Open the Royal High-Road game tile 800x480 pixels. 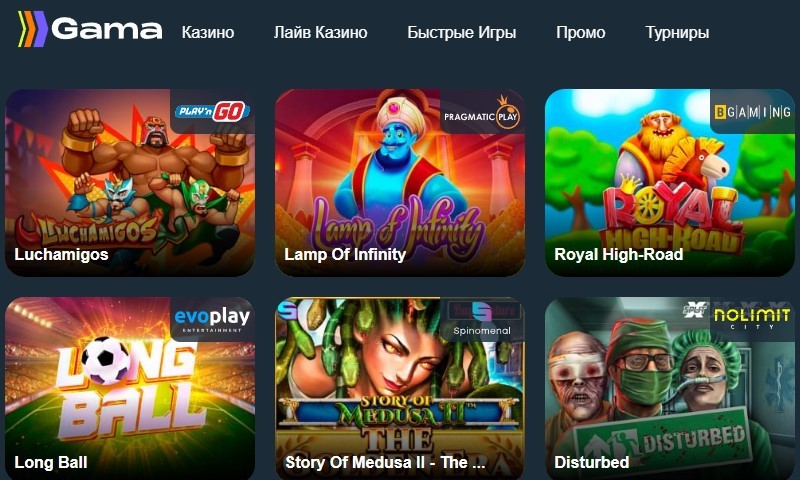tap(670, 183)
